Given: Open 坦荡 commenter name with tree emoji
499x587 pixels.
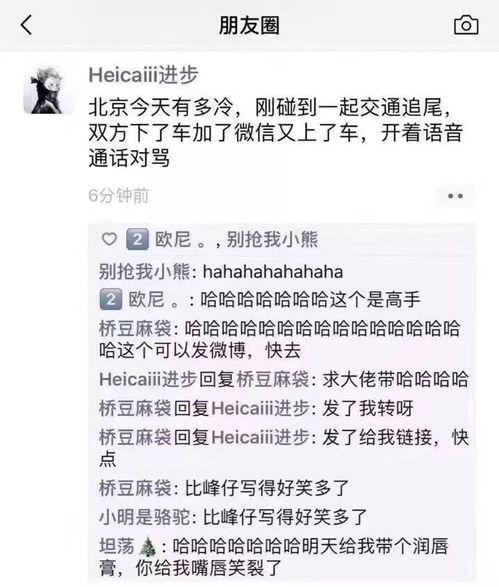Looking at the screenshot, I should [128, 547].
